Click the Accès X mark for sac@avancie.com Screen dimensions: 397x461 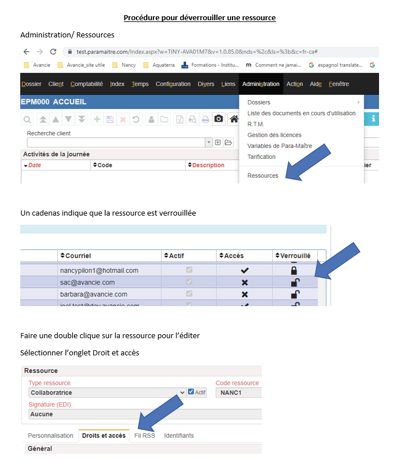245,282
